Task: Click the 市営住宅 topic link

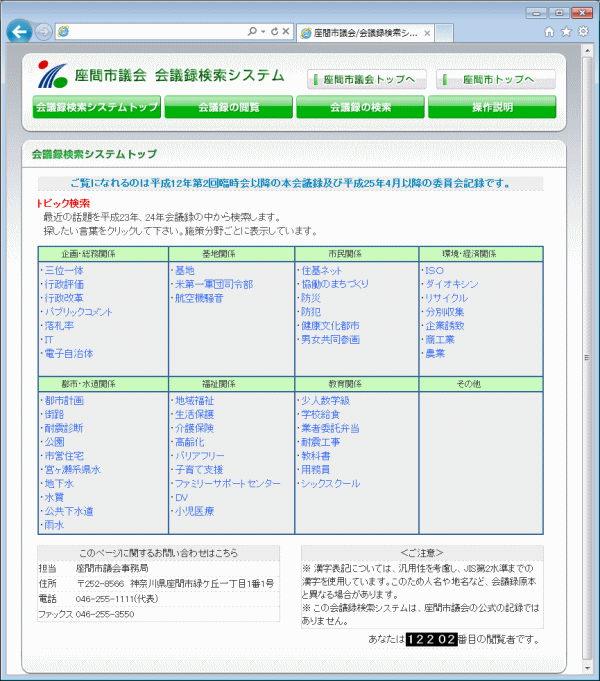Action: click(64, 456)
